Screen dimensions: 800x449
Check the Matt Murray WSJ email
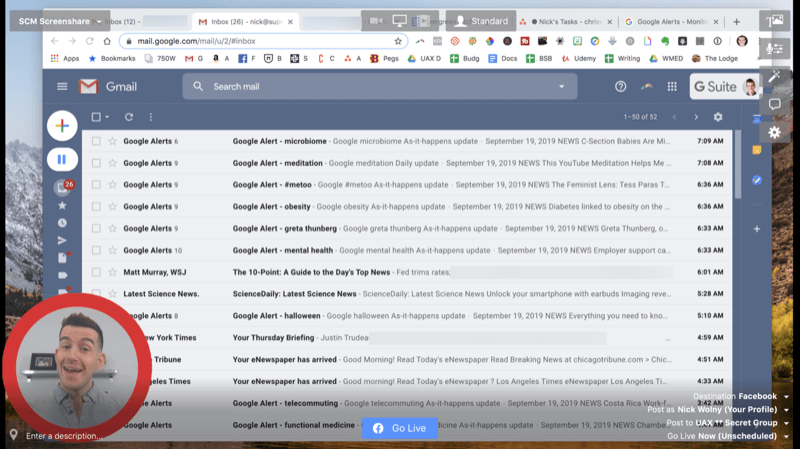96,272
